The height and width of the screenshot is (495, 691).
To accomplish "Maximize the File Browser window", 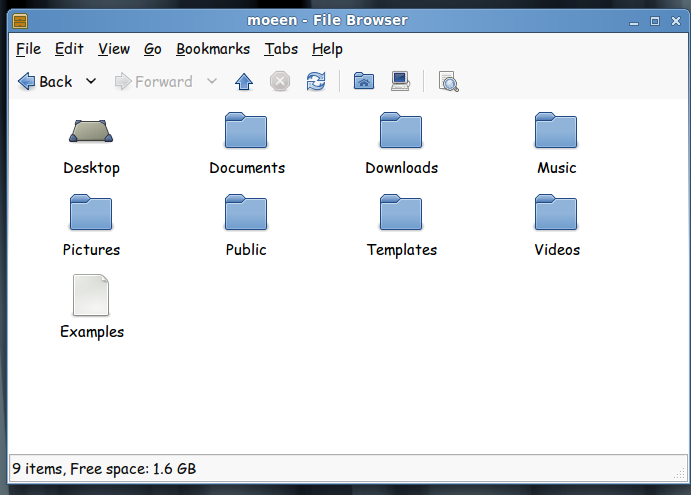I will pyautogui.click(x=655, y=21).
